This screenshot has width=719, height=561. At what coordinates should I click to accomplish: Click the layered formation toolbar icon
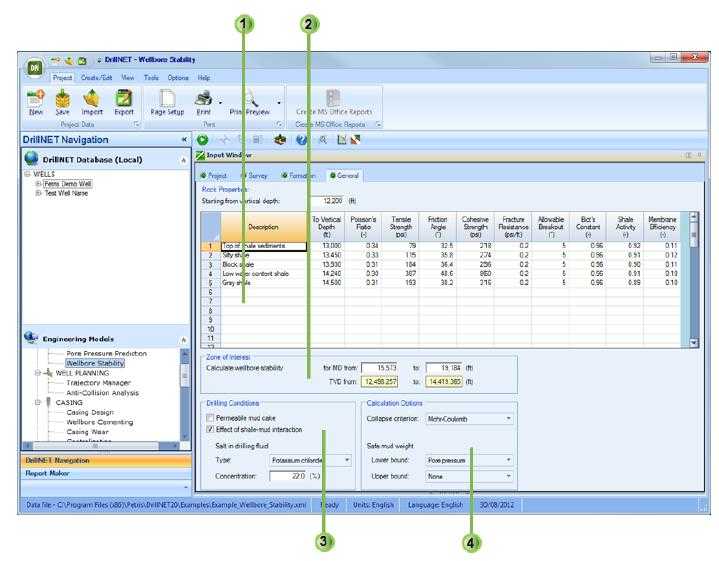[280, 140]
